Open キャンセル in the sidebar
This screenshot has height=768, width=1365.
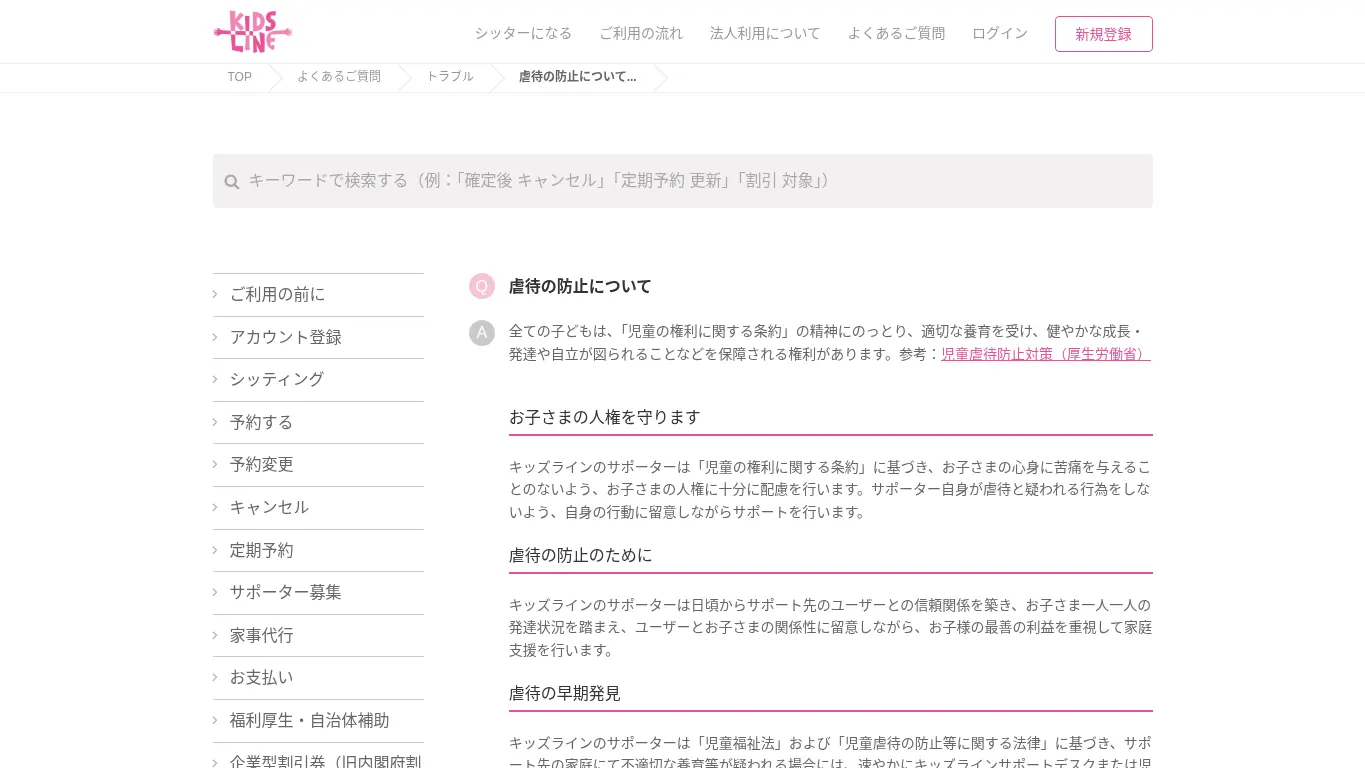(x=318, y=508)
